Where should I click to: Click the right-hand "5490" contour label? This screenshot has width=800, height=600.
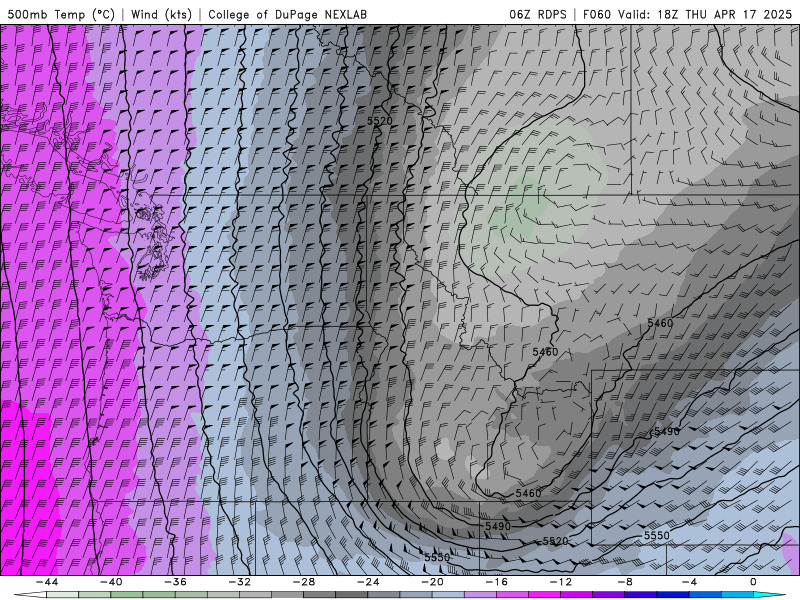point(667,432)
